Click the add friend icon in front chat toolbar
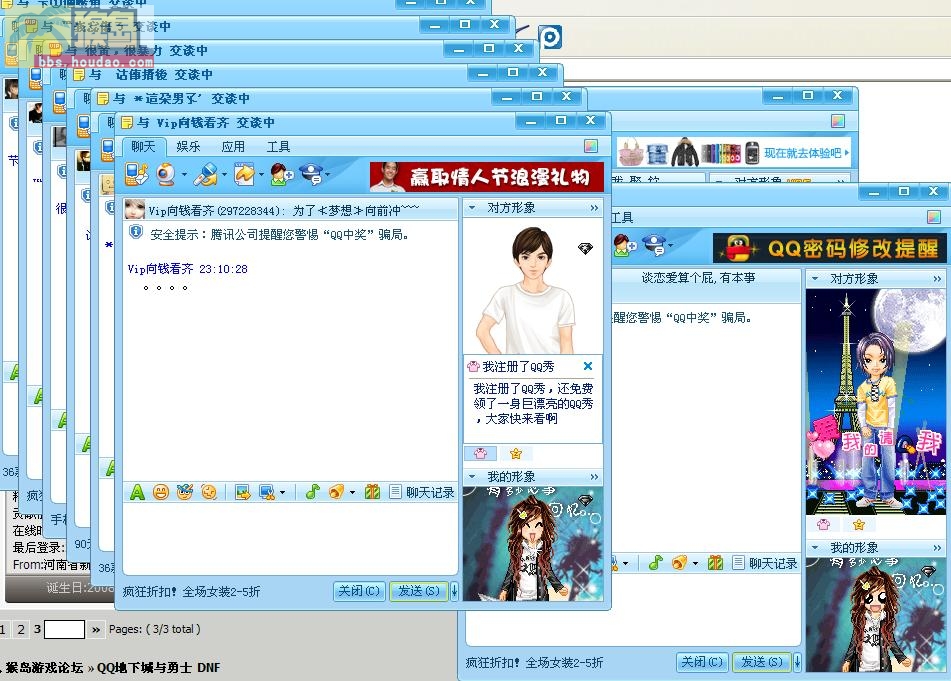This screenshot has width=951, height=681. [x=281, y=174]
